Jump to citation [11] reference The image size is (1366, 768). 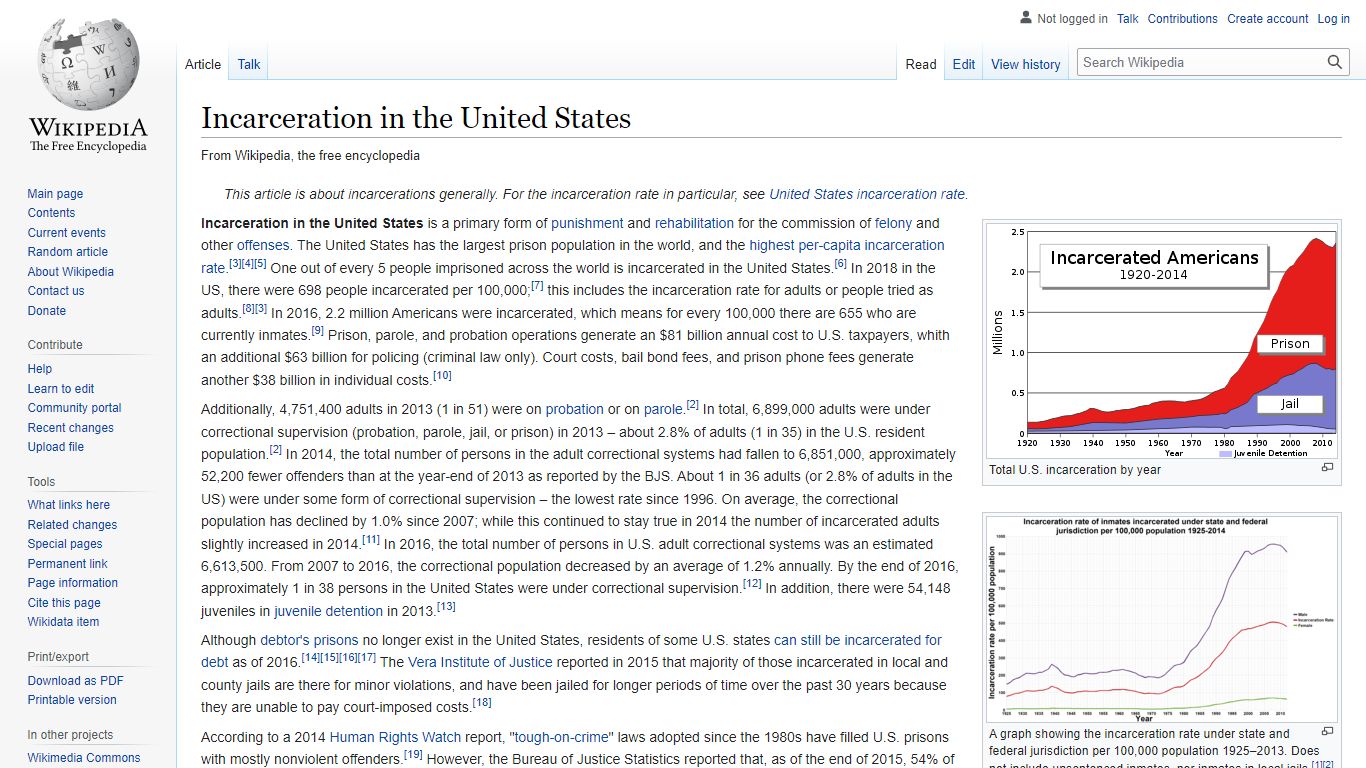371,540
